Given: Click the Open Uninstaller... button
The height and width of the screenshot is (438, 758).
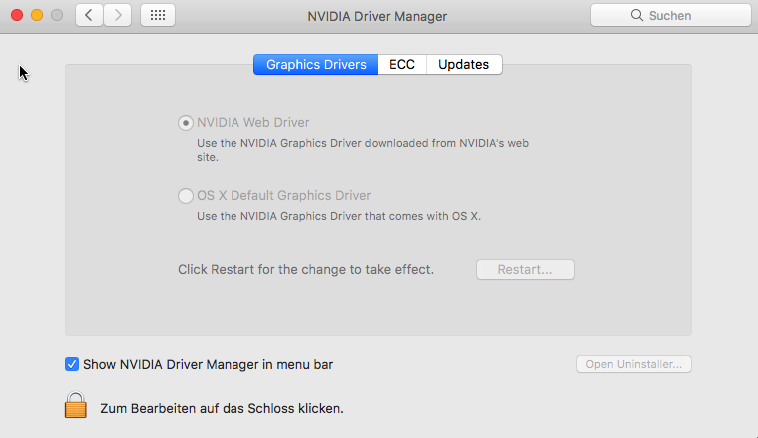Looking at the screenshot, I should (634, 364).
